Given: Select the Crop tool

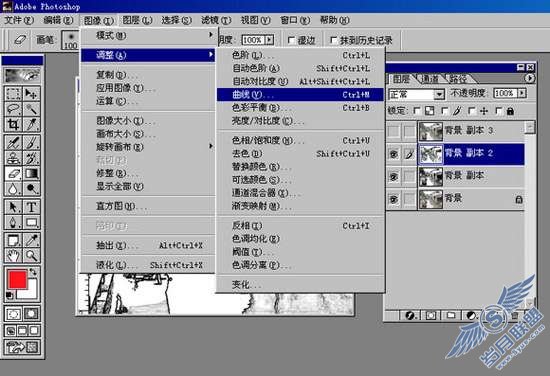Looking at the screenshot, I should click(13, 124).
